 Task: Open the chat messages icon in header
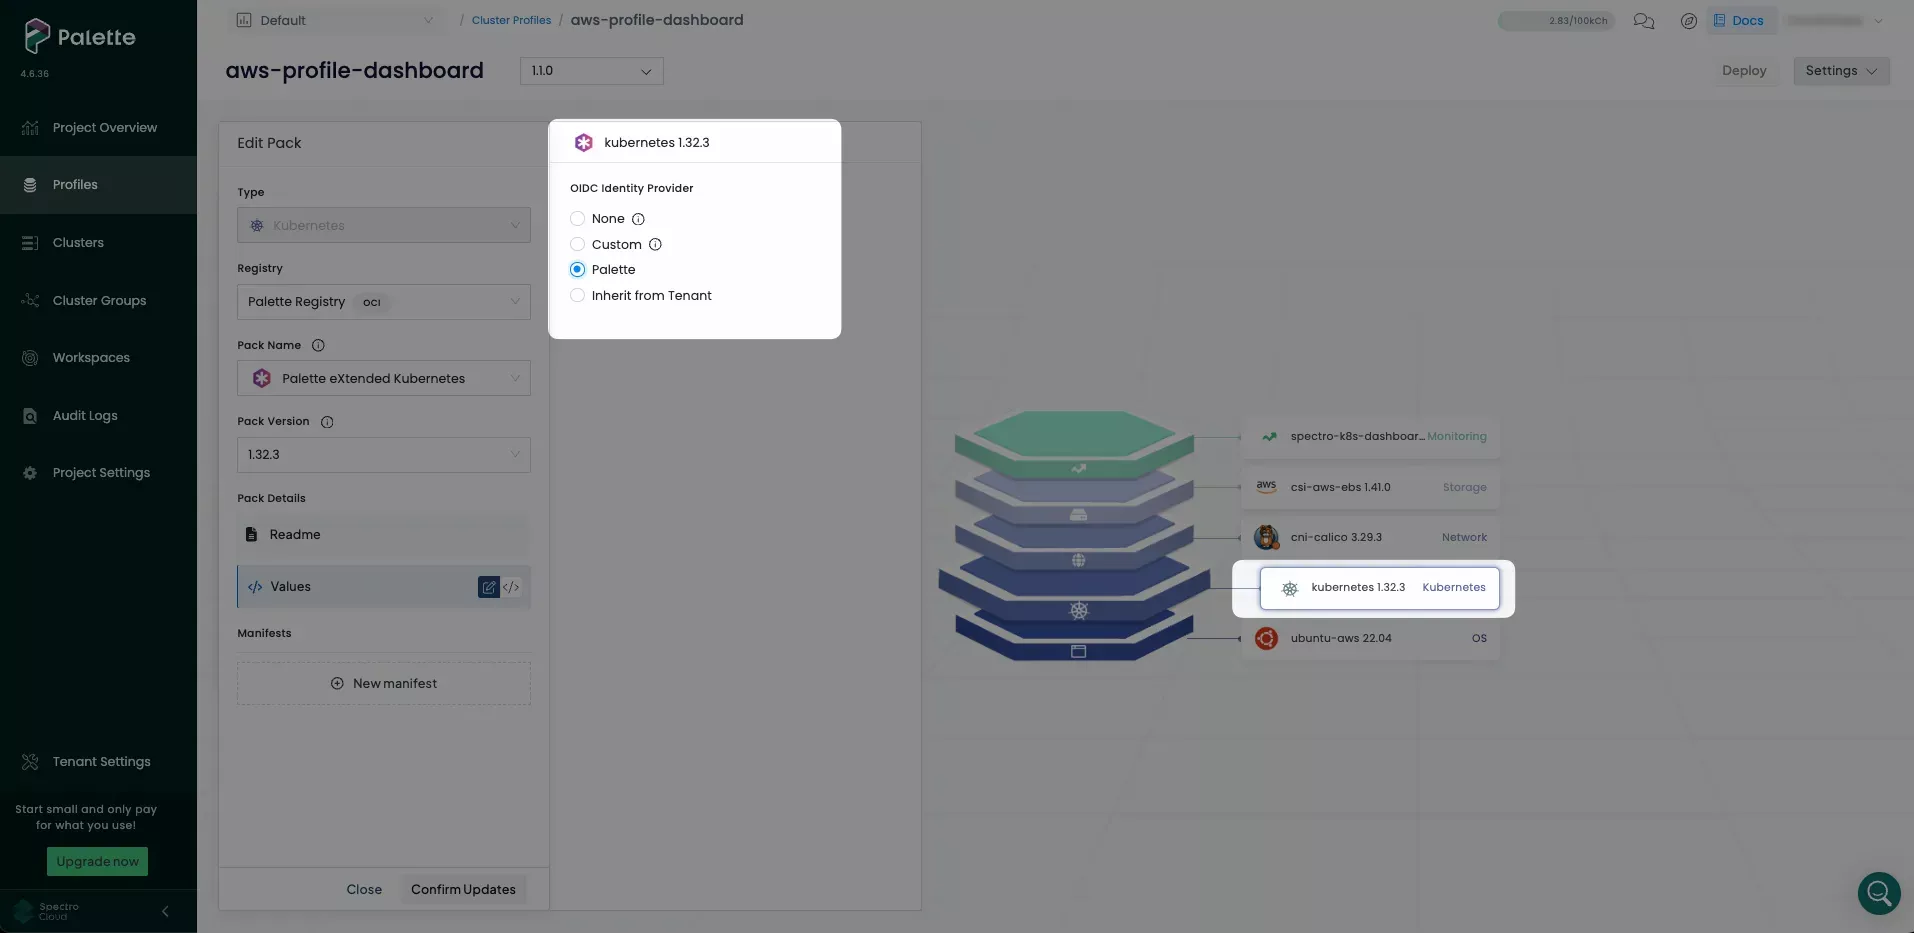pyautogui.click(x=1644, y=20)
